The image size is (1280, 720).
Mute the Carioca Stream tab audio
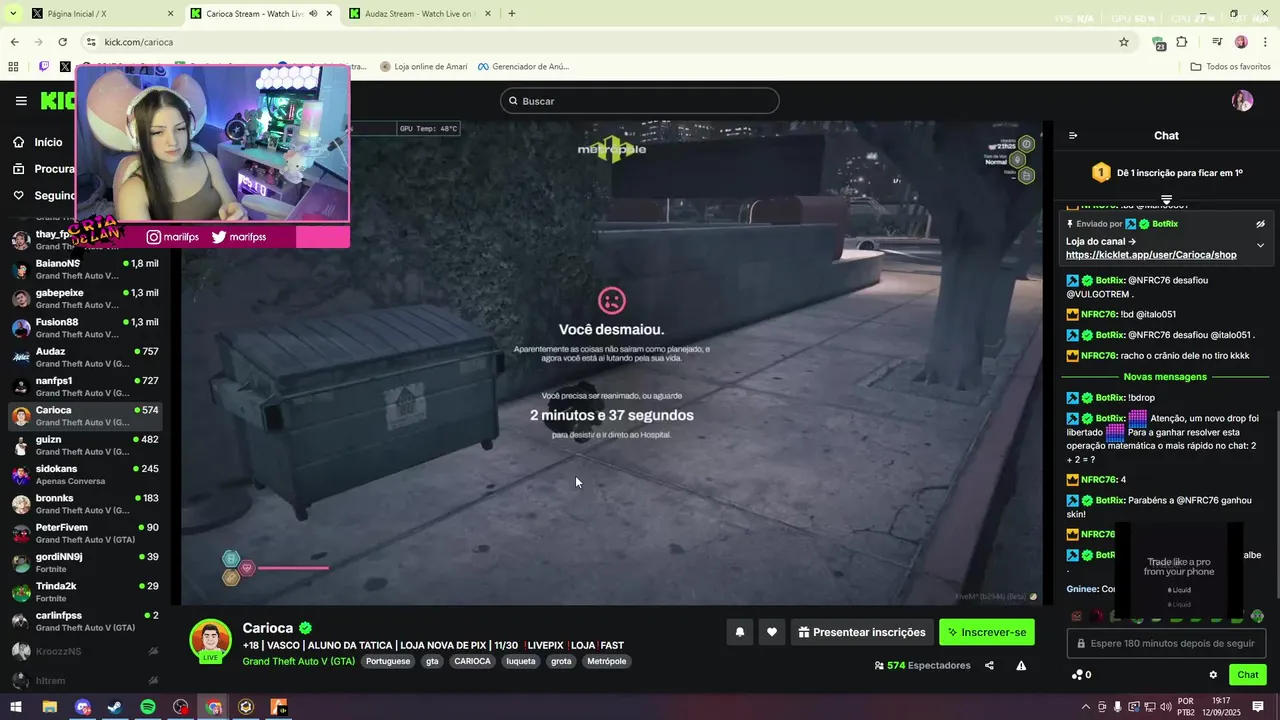[313, 14]
